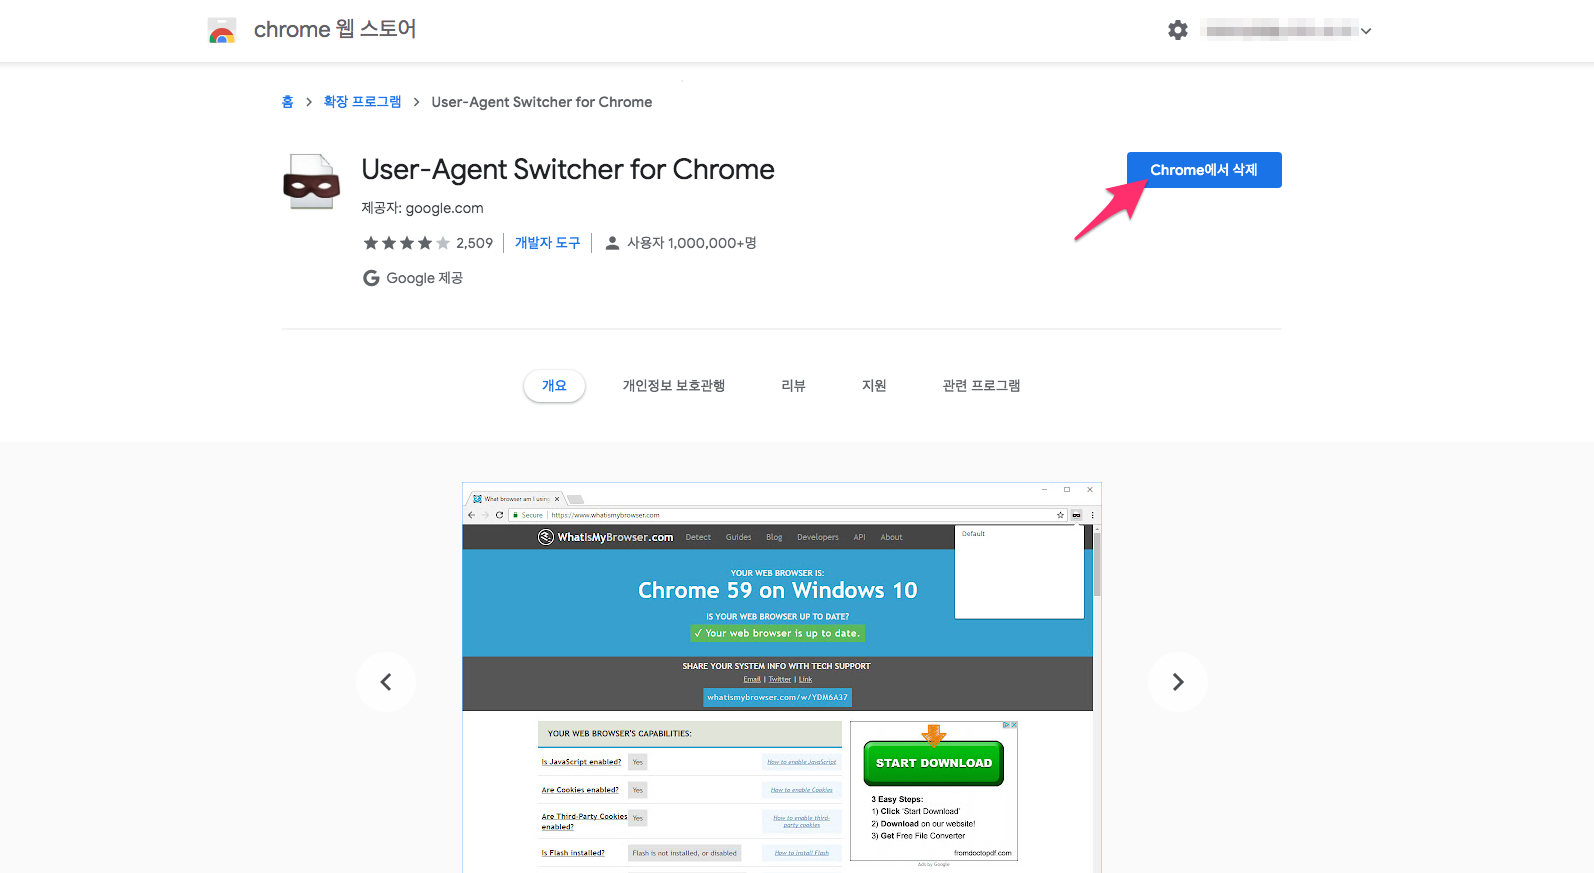Click the User-Agent Switcher mask icon

point(312,182)
